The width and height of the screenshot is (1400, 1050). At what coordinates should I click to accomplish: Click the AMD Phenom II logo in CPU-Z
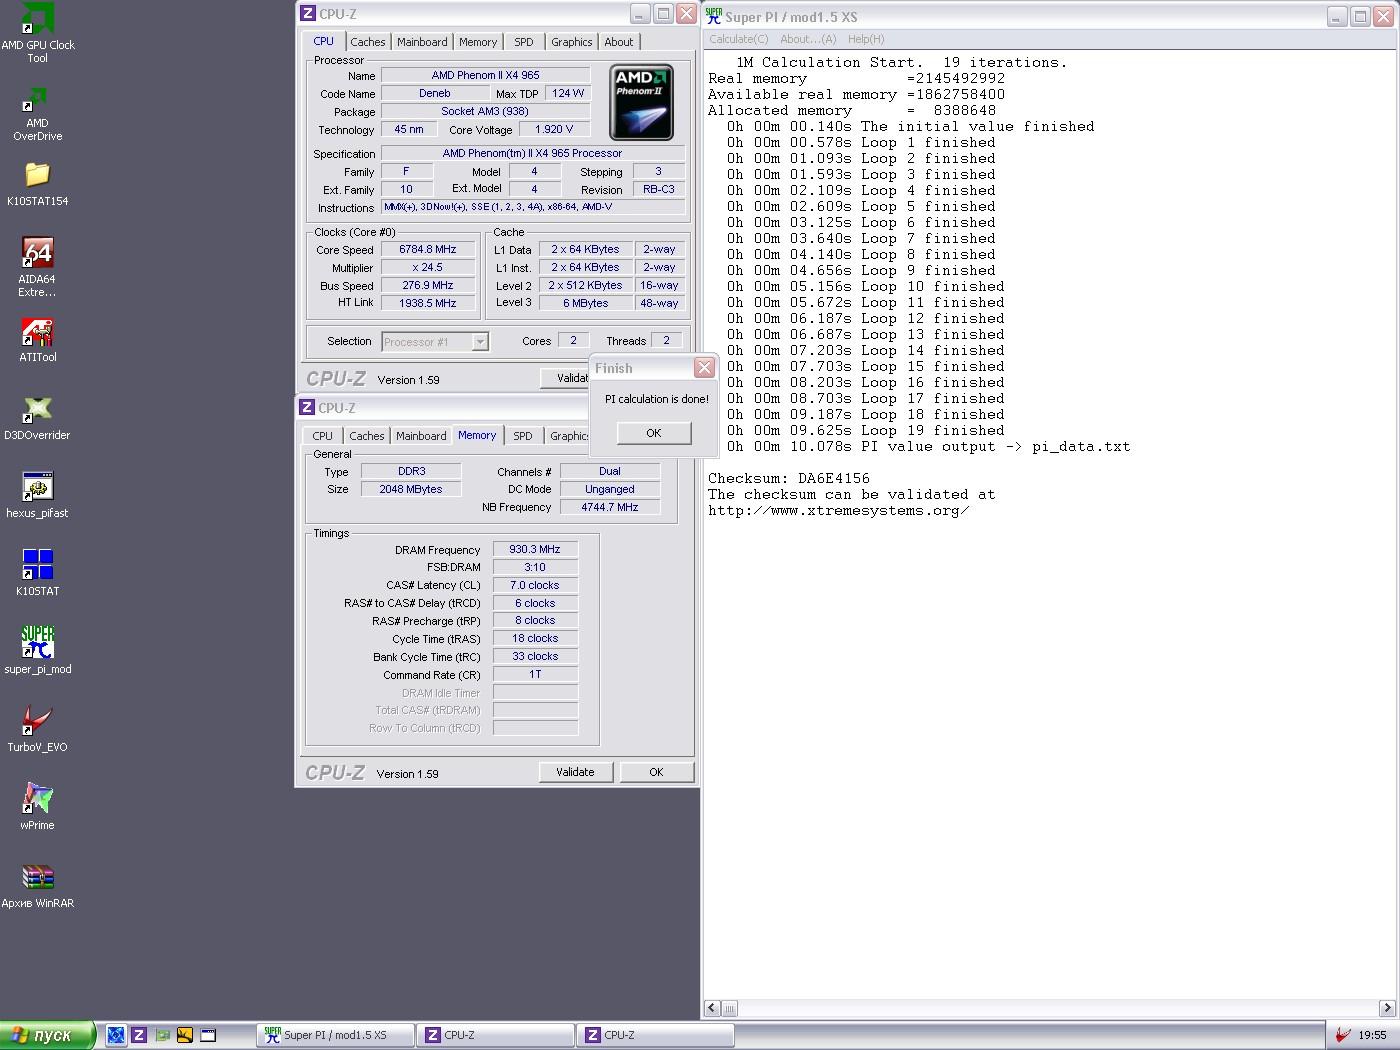tap(641, 102)
